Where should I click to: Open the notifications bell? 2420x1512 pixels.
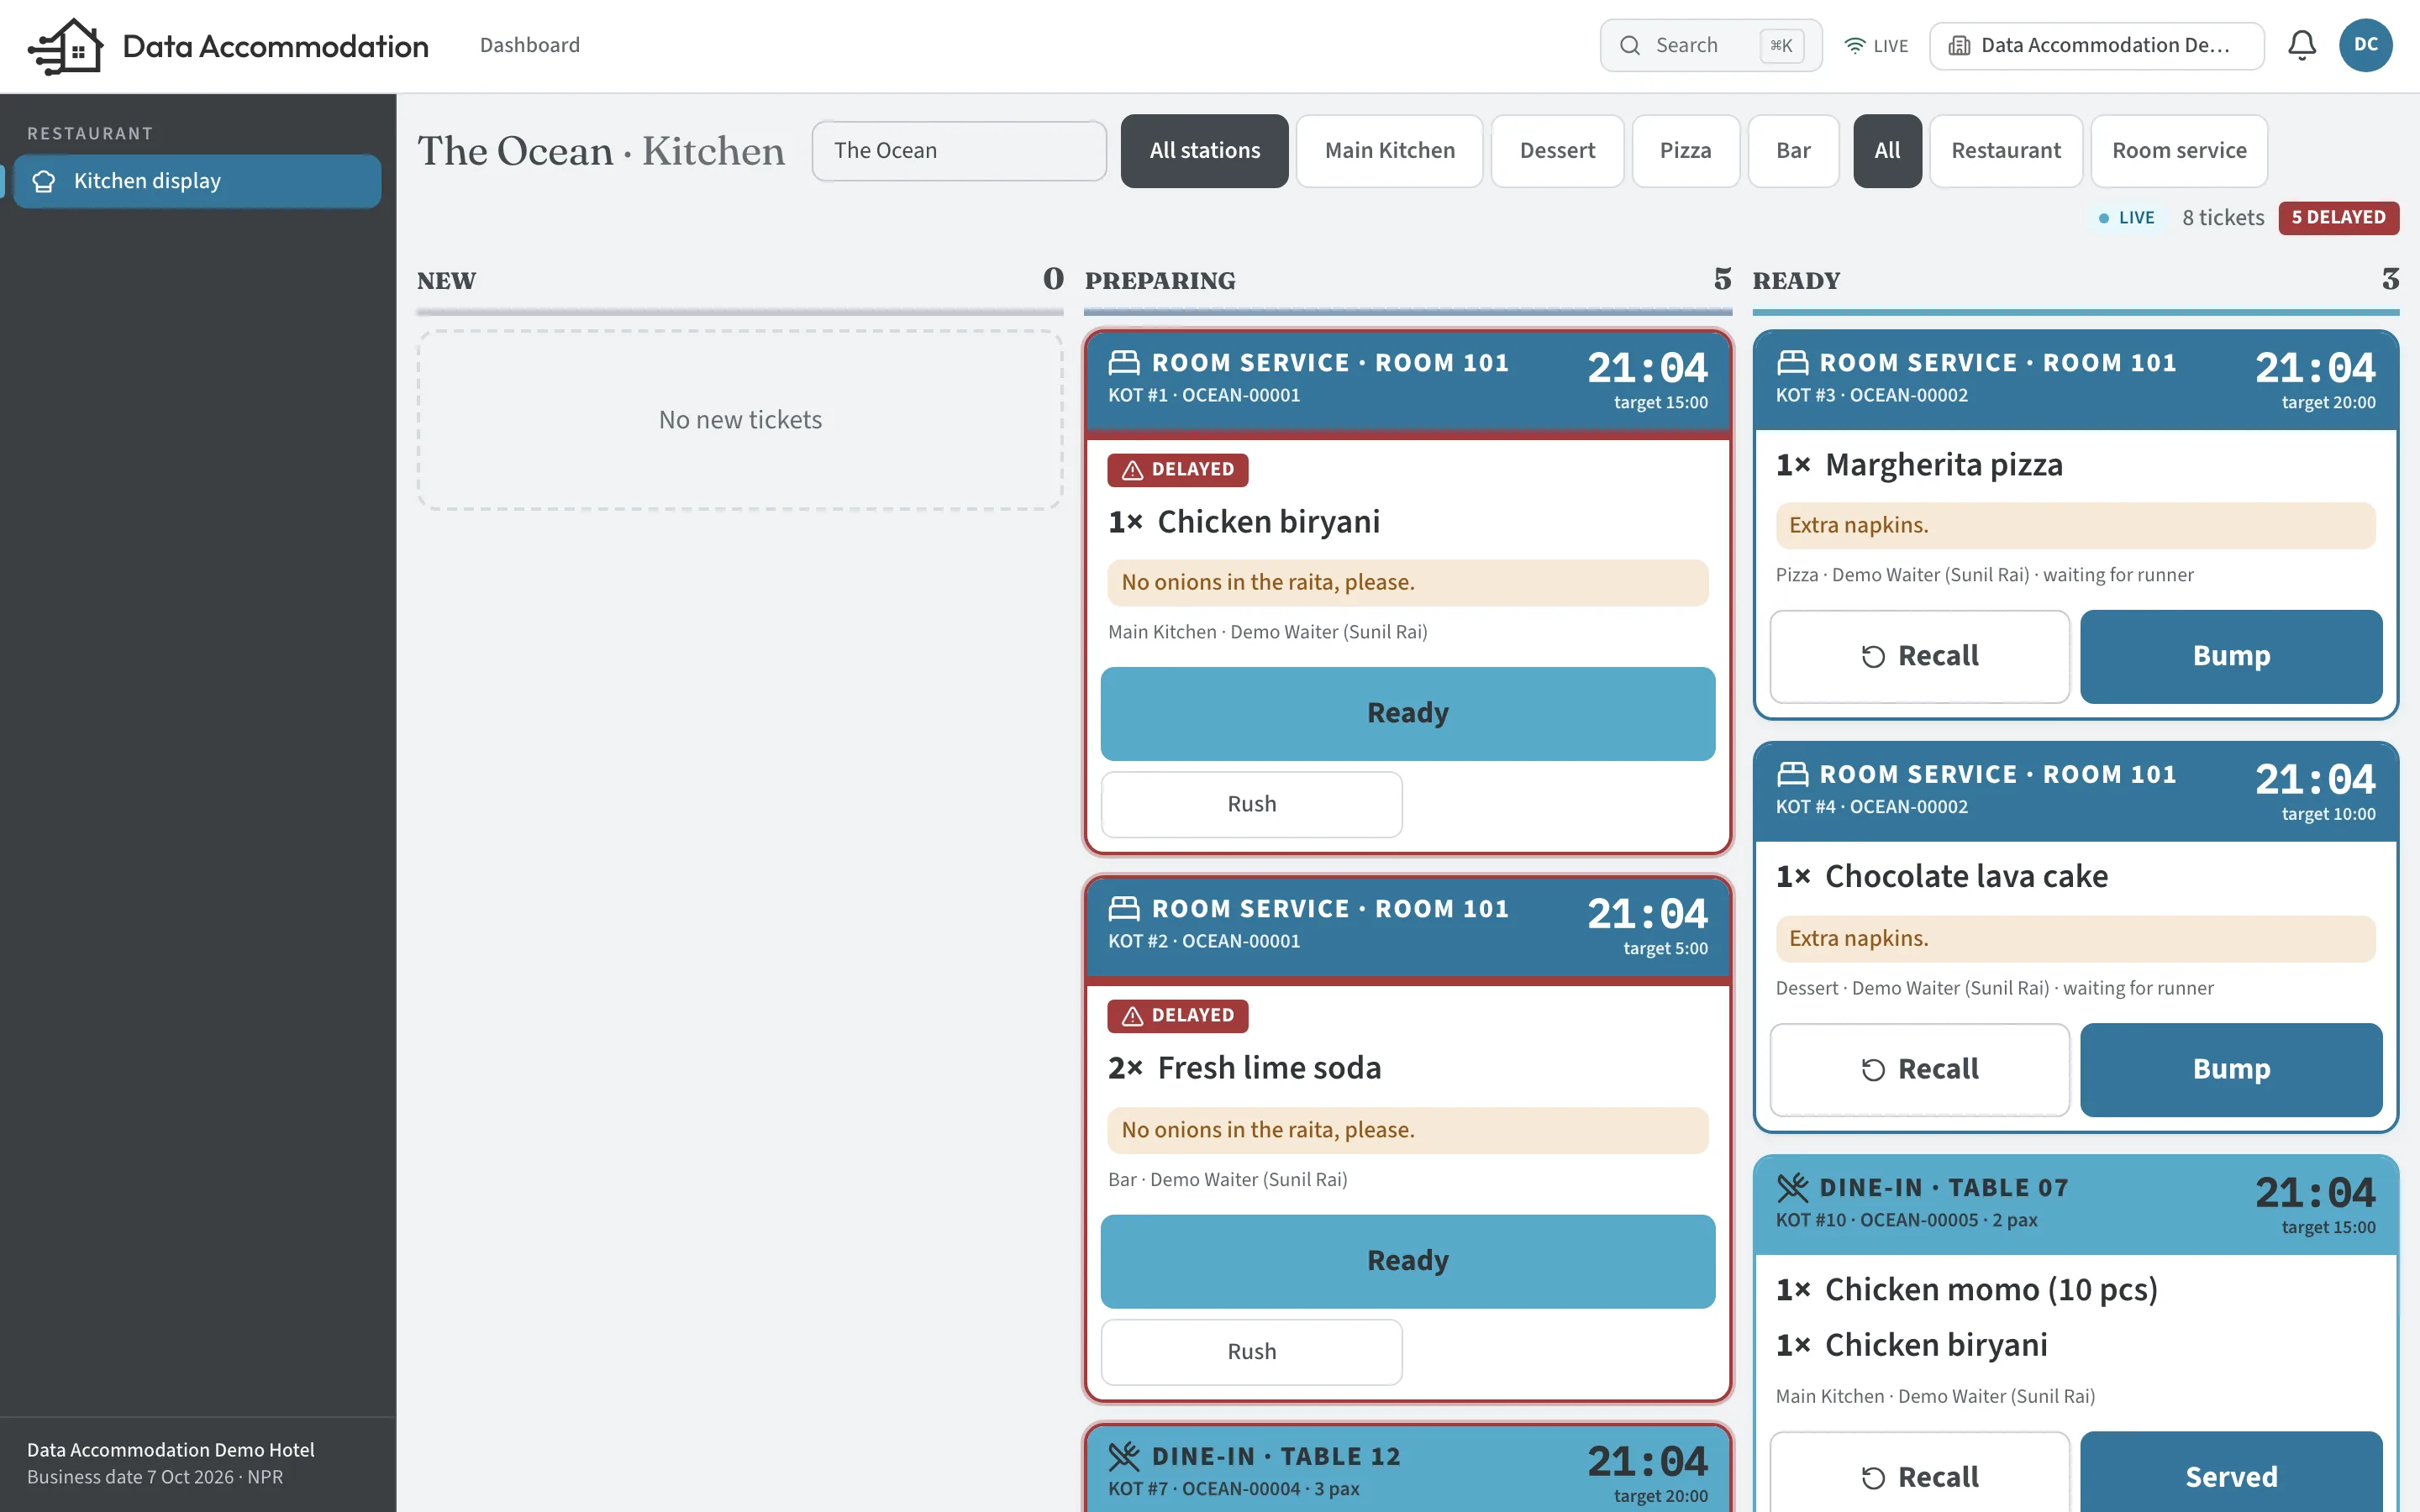click(x=2302, y=46)
